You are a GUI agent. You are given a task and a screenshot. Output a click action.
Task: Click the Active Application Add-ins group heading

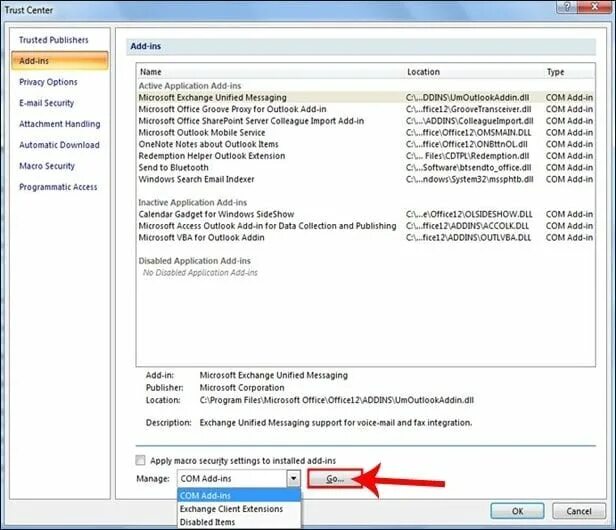tap(190, 86)
